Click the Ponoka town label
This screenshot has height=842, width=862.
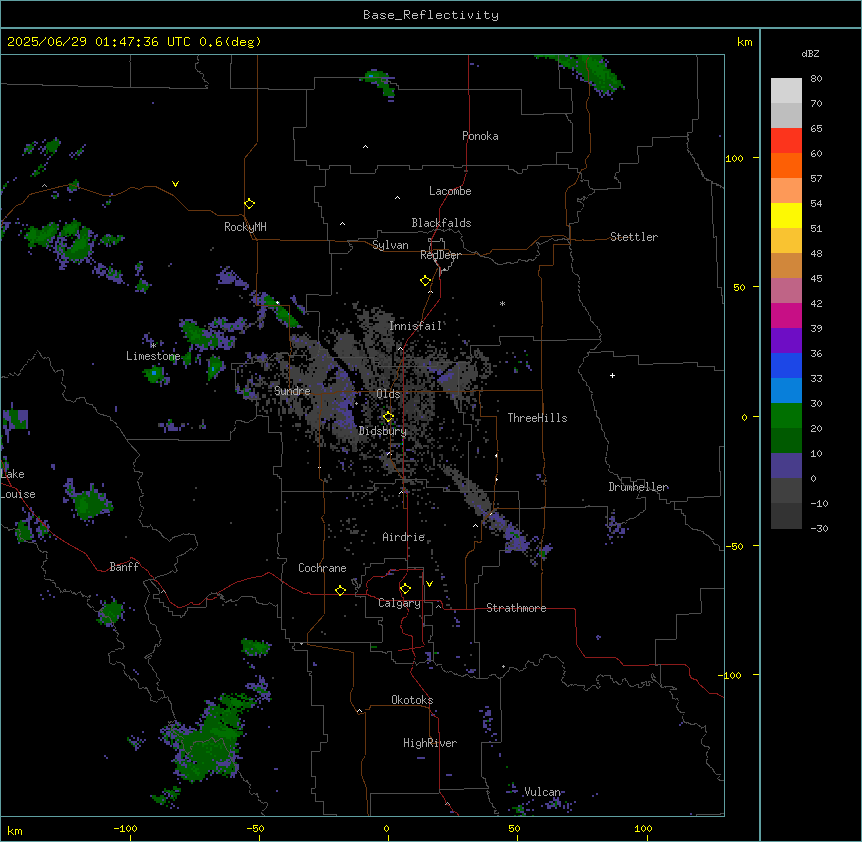480,136
